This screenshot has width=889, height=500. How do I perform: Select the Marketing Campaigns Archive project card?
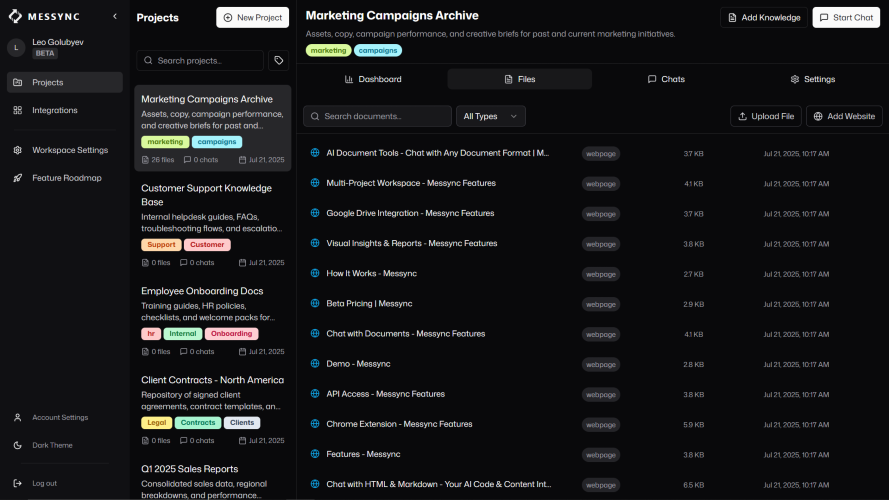click(x=213, y=128)
